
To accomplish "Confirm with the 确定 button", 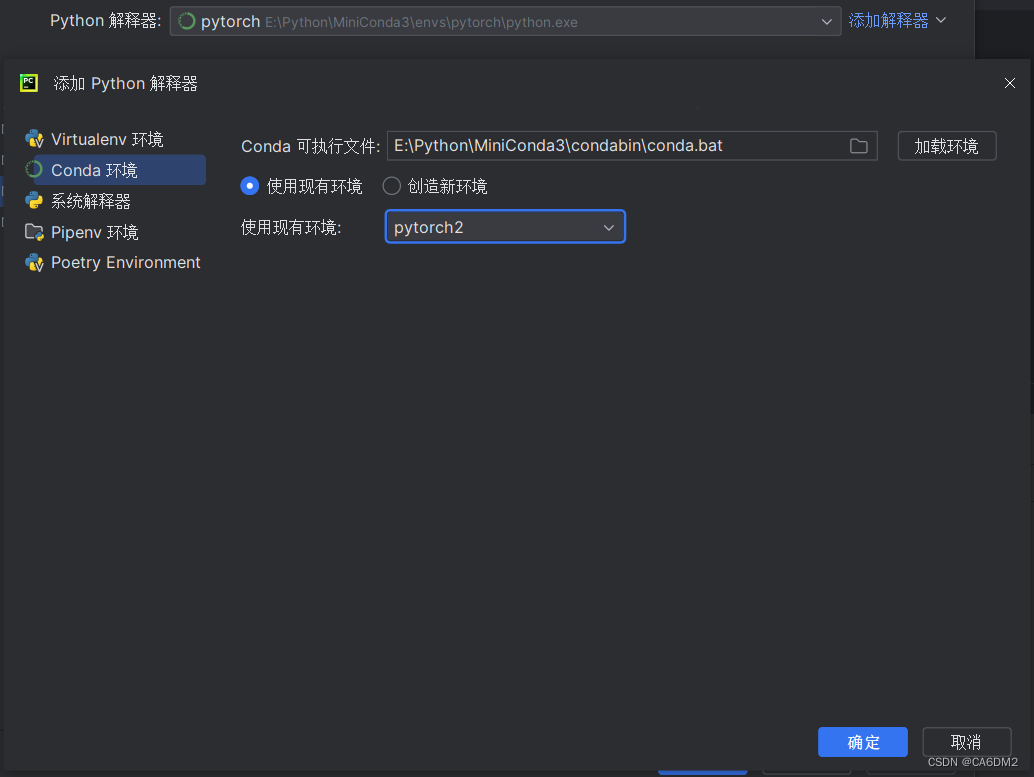I will click(x=862, y=742).
